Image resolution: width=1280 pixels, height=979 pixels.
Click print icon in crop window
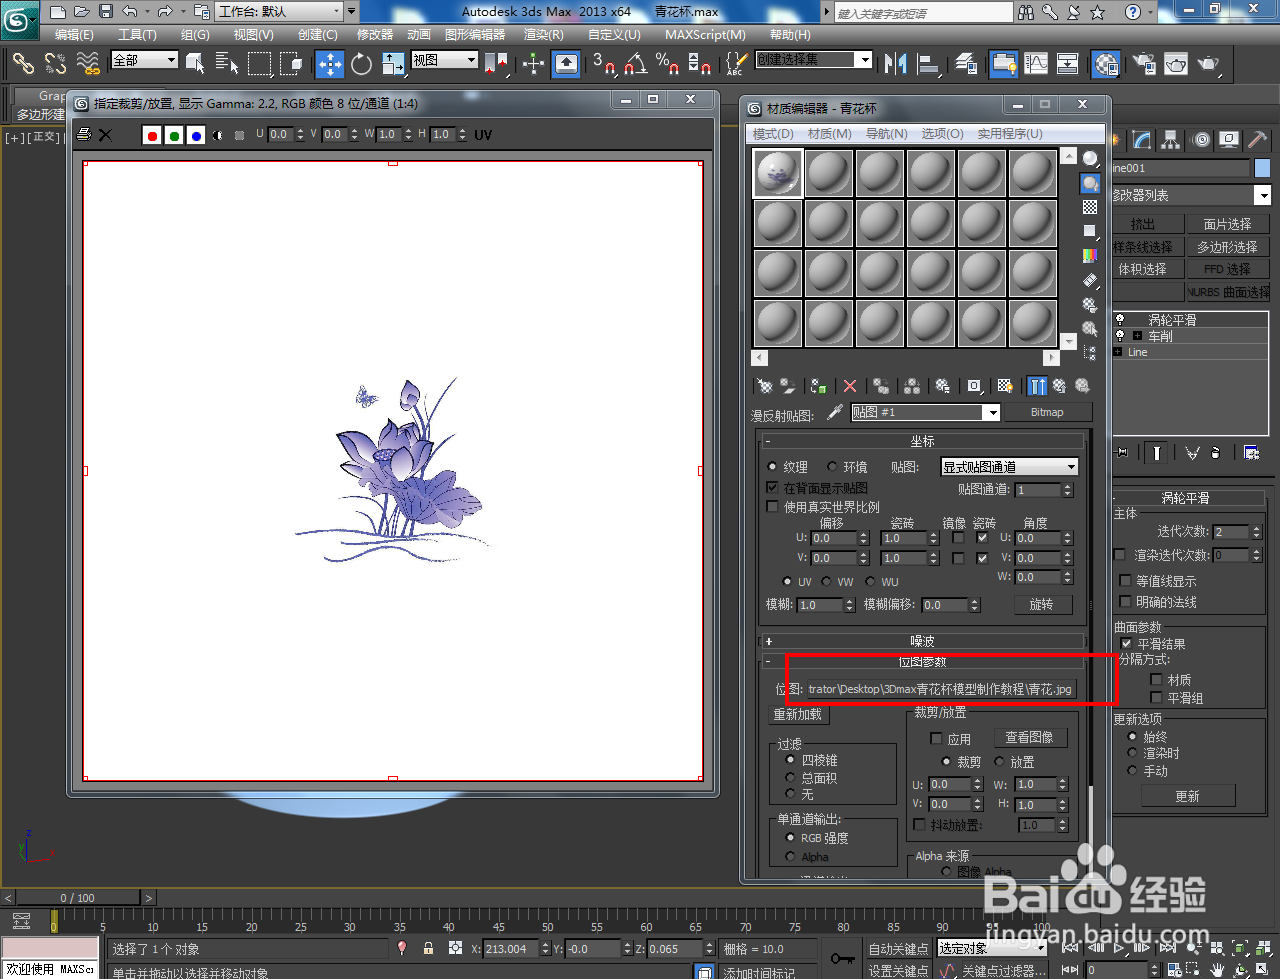click(x=85, y=134)
